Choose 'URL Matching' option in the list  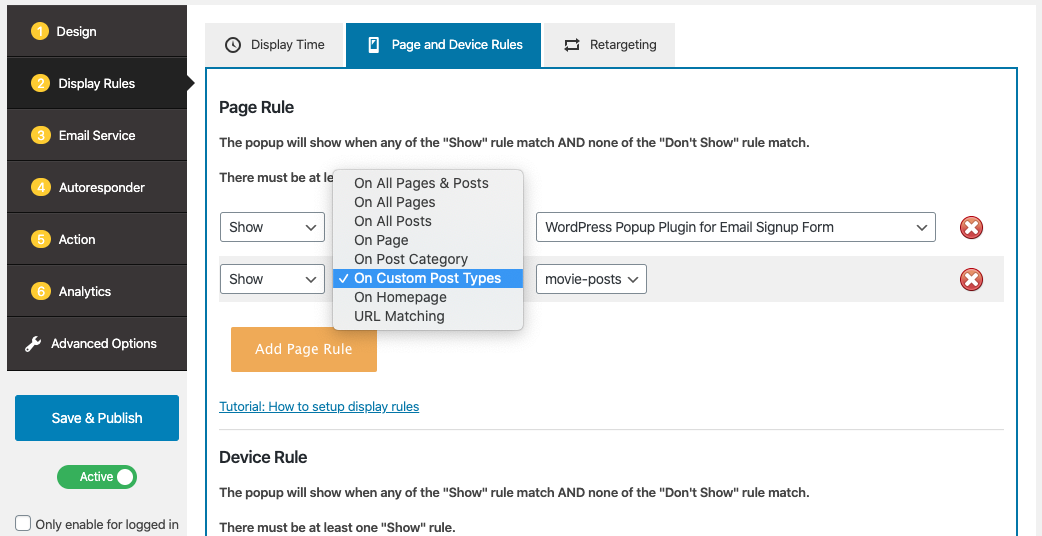pyautogui.click(x=399, y=316)
